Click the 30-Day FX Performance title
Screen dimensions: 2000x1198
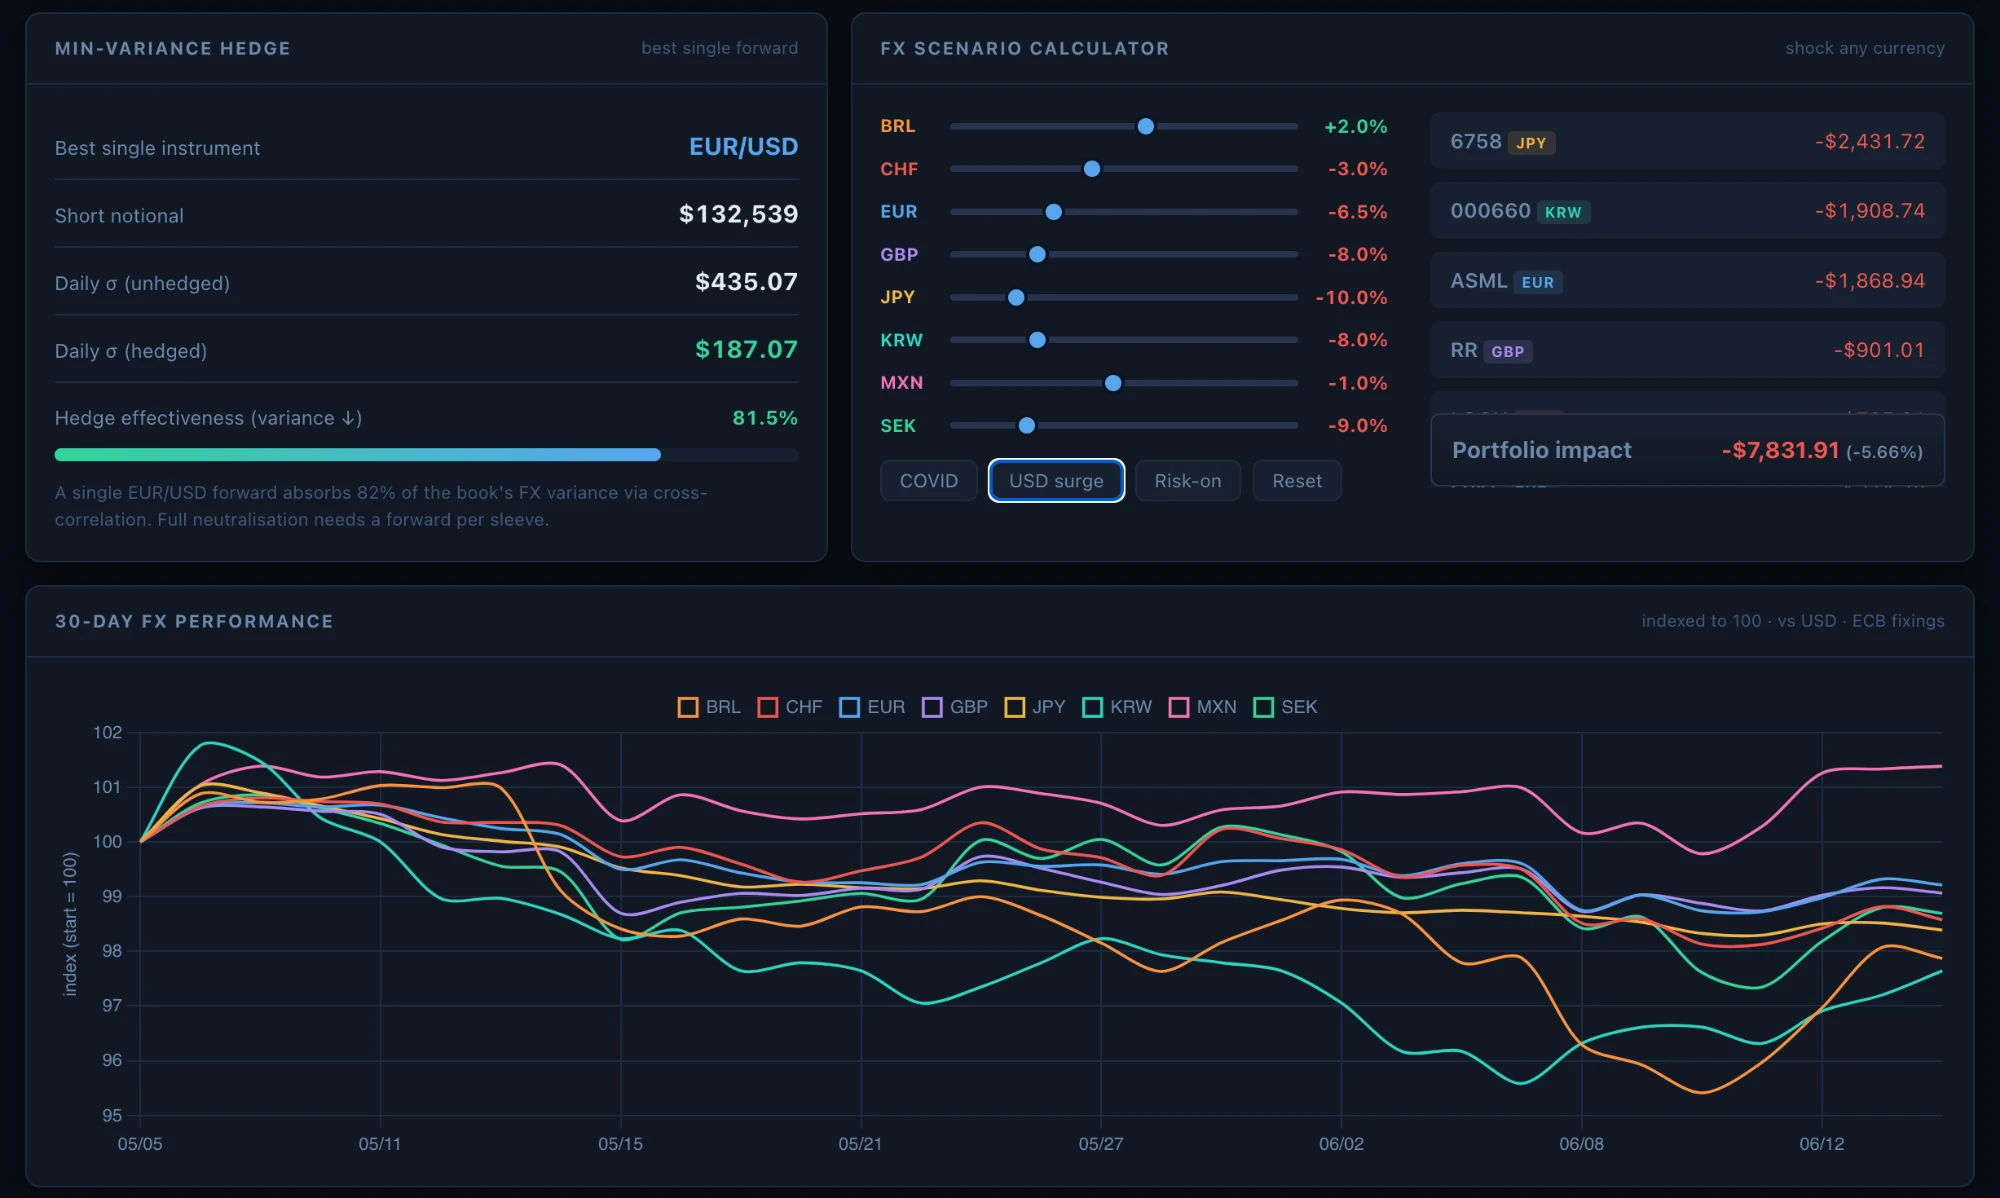pos(194,621)
